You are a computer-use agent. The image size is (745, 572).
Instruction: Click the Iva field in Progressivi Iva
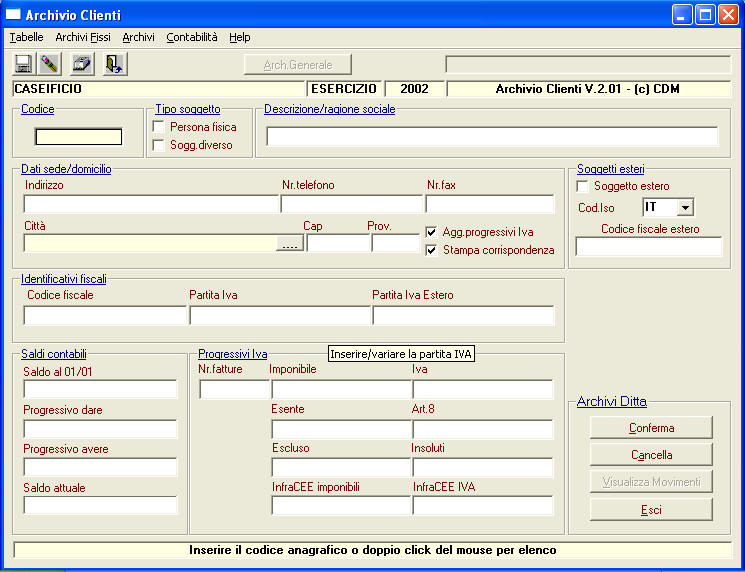click(483, 389)
